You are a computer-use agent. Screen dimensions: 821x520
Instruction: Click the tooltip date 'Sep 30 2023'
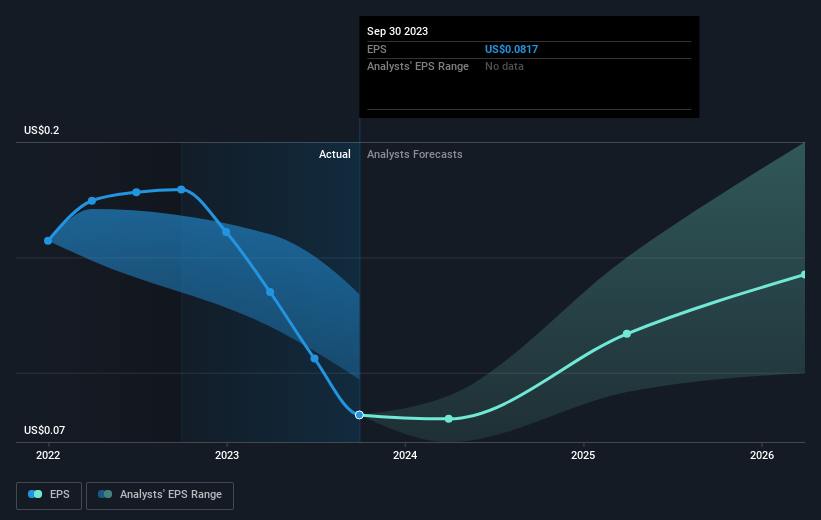397,31
